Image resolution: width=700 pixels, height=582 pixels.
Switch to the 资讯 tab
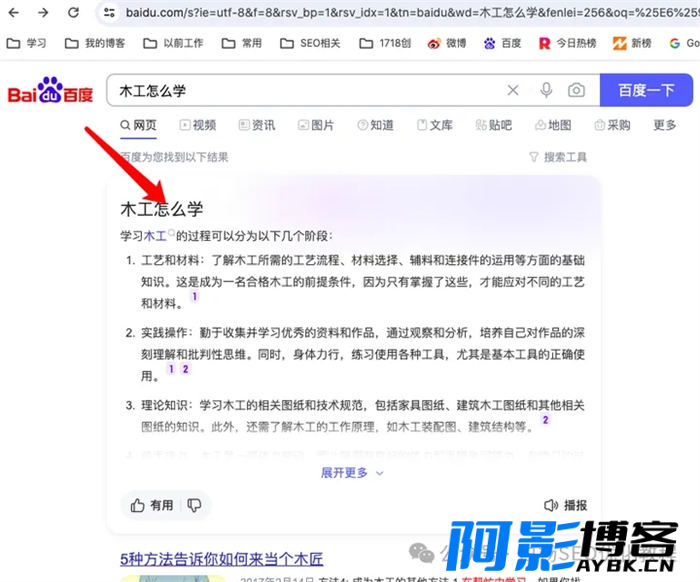(257, 125)
